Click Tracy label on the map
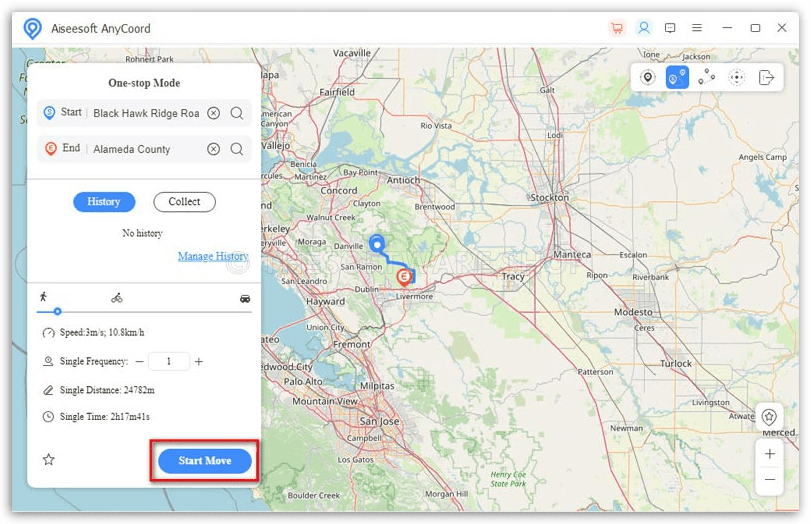 [513, 276]
